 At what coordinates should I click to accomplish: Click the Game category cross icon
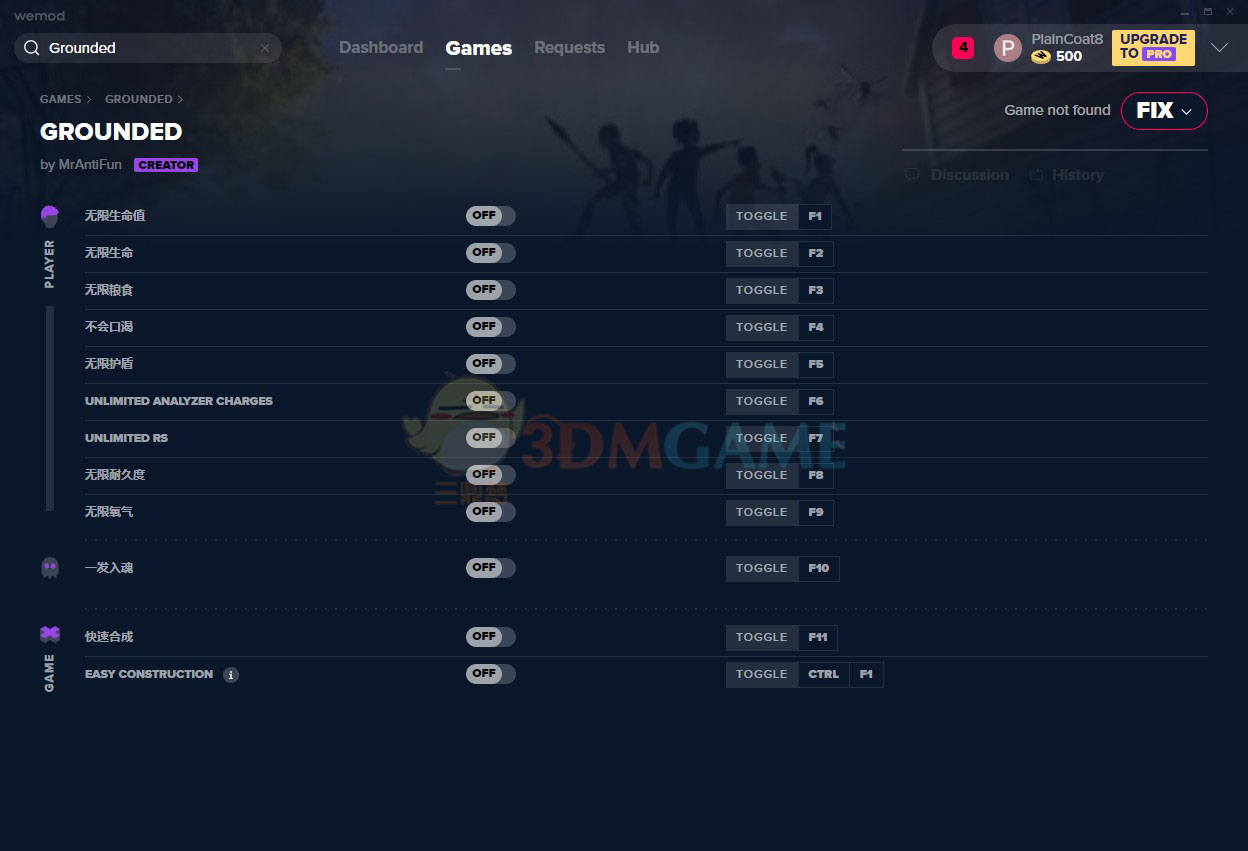[x=50, y=634]
